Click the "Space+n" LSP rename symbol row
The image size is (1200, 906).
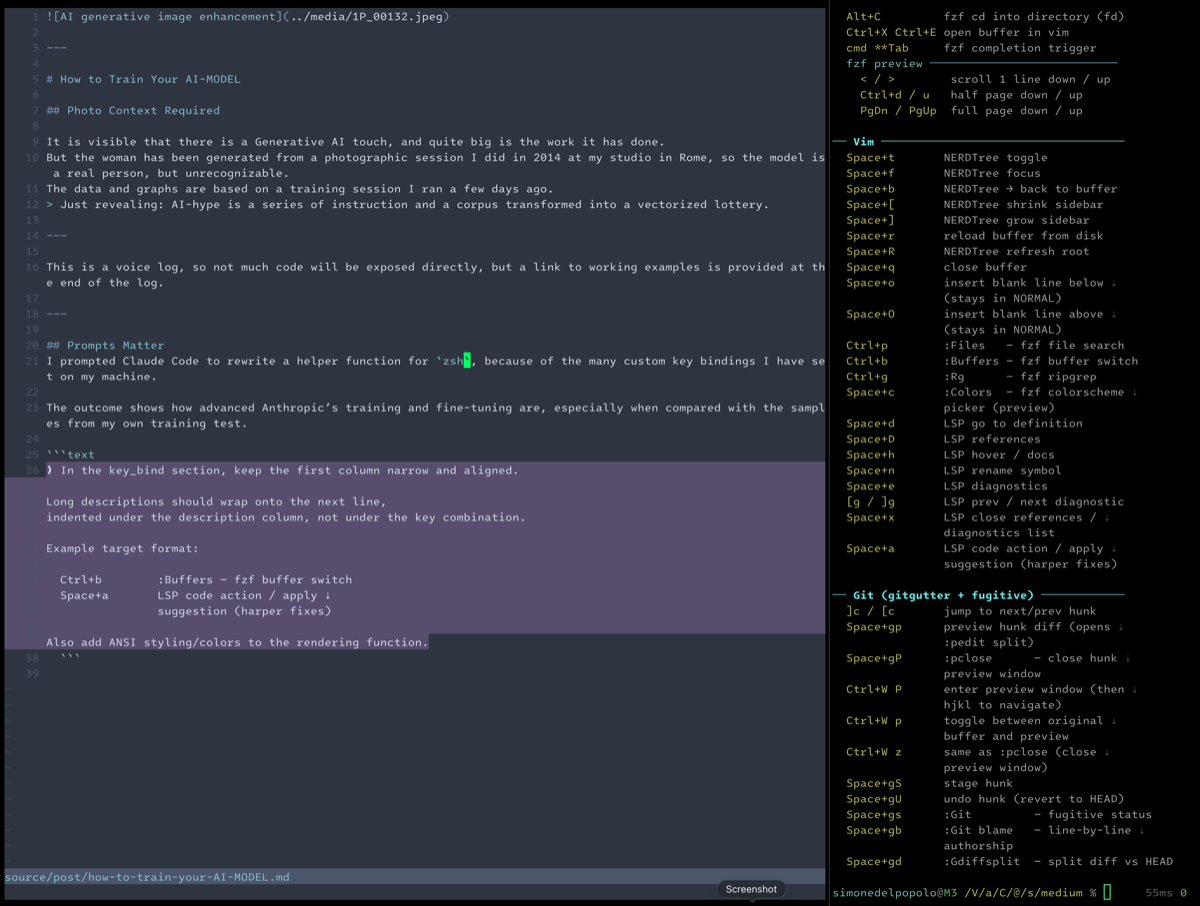click(x=954, y=470)
